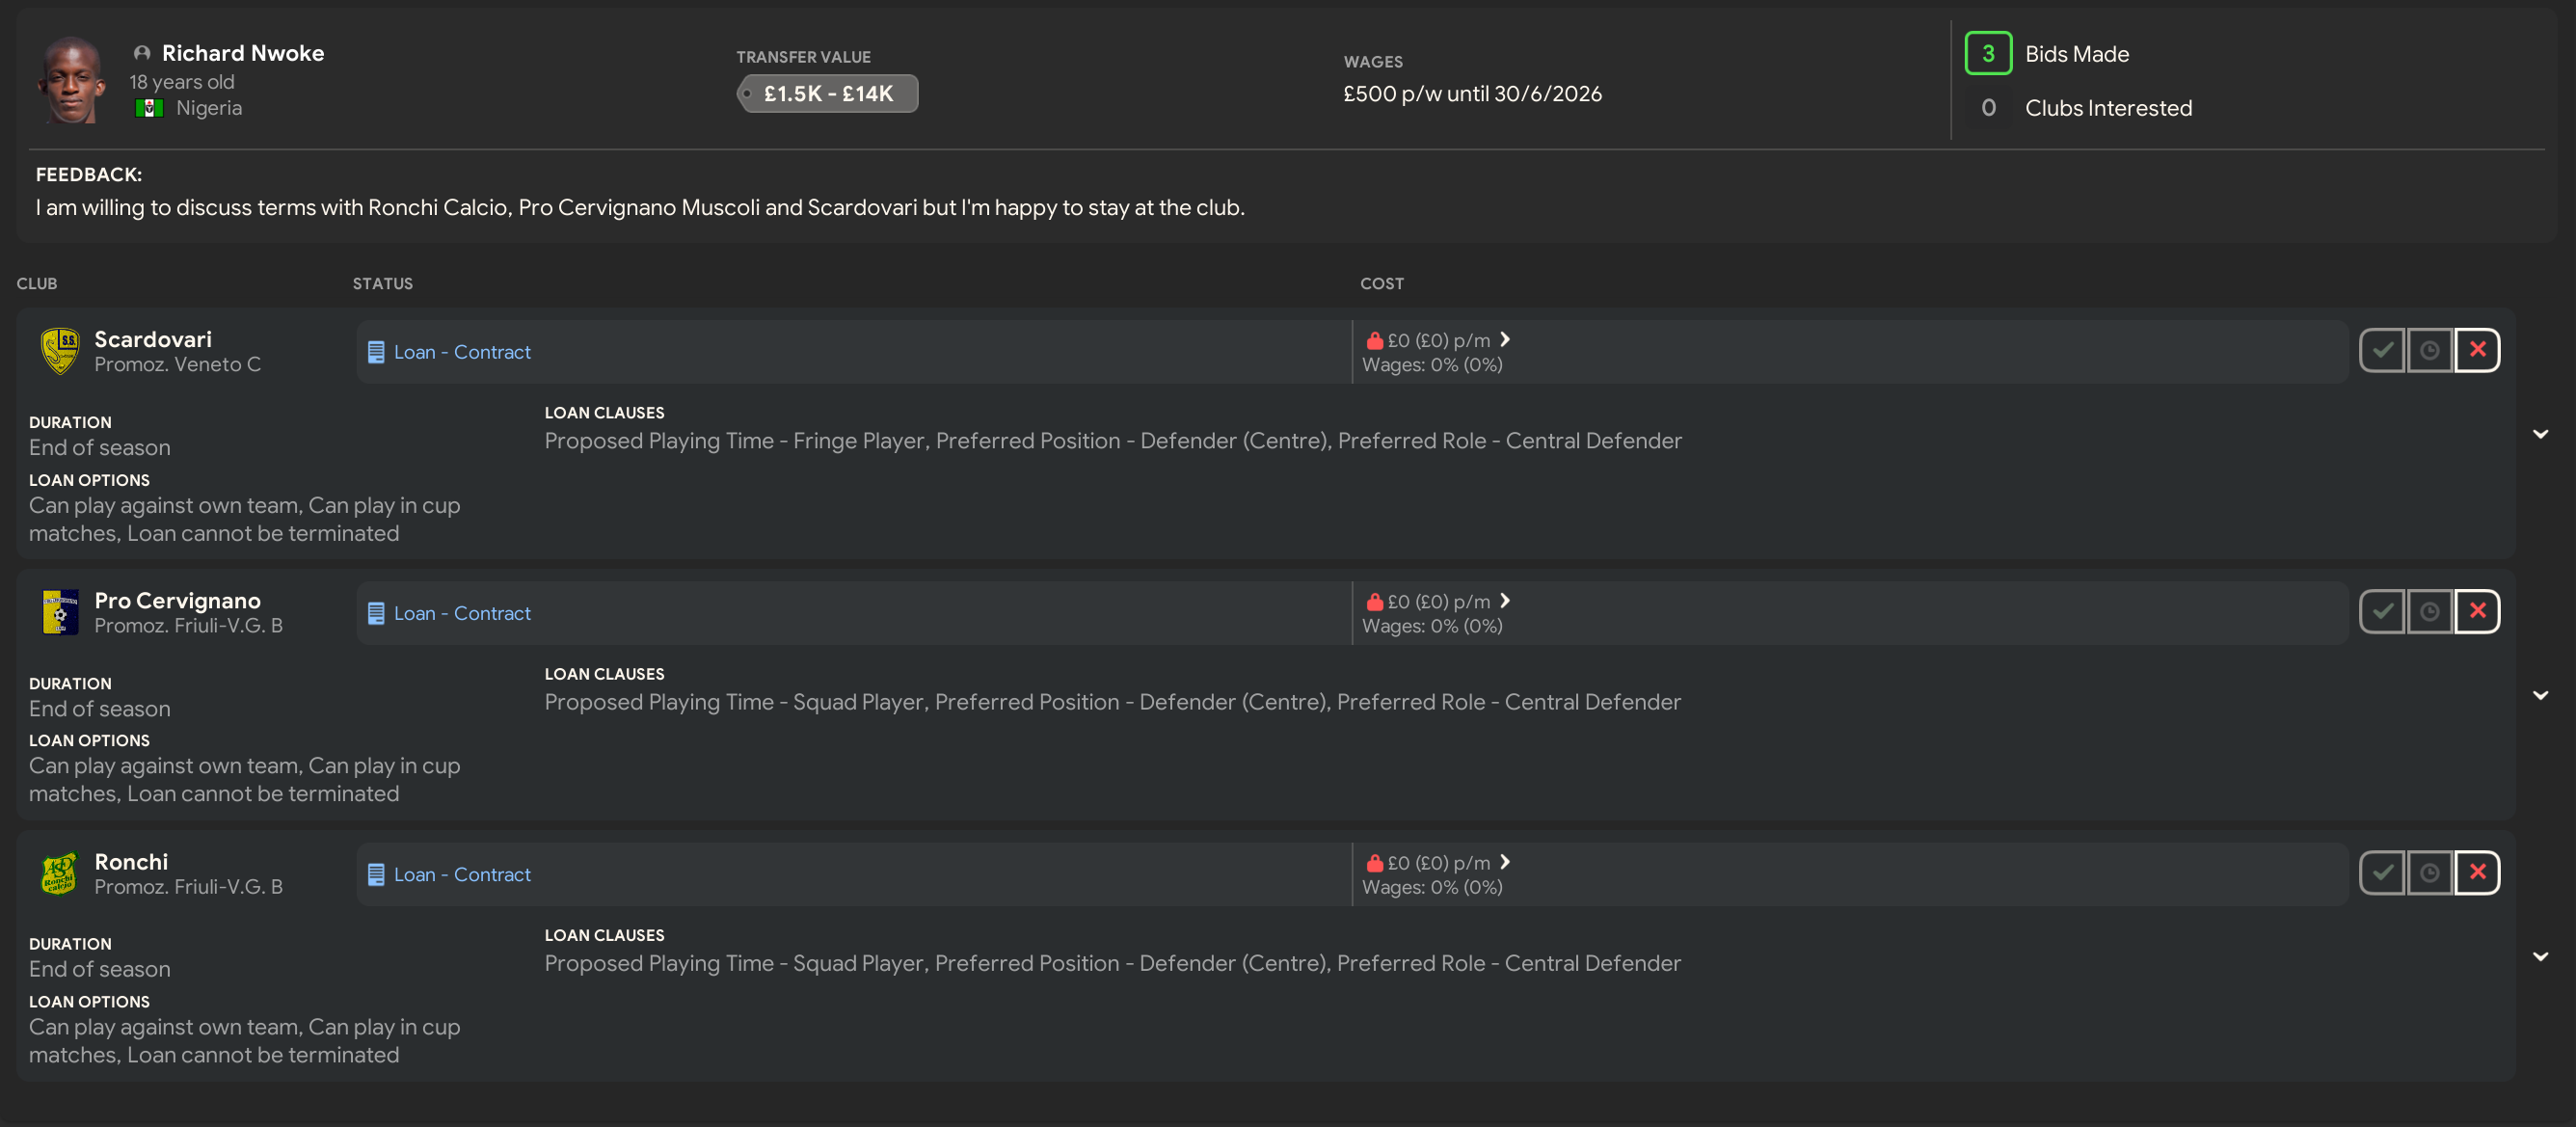Expand the Scardovari cost breakdown arrow
The image size is (2576, 1127).
pyautogui.click(x=1505, y=340)
